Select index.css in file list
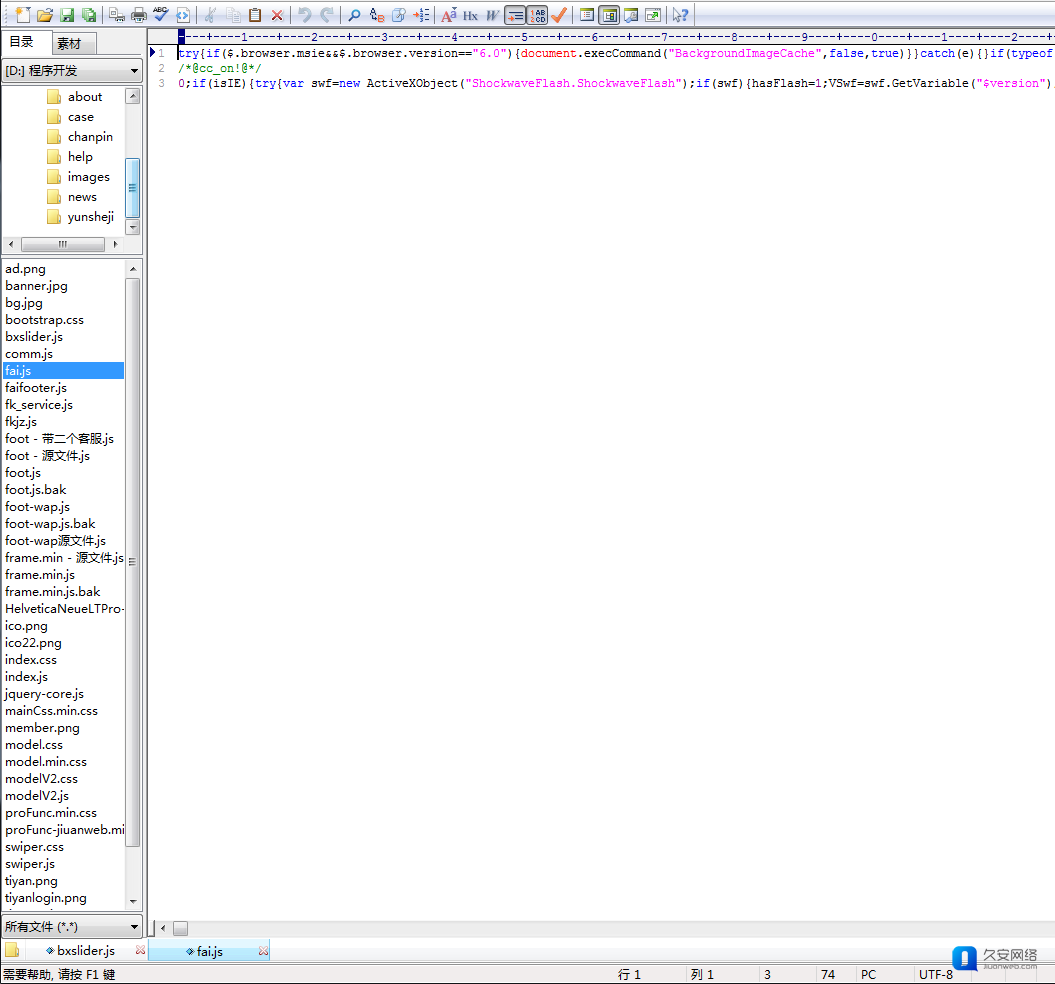This screenshot has width=1055, height=984. (31, 660)
